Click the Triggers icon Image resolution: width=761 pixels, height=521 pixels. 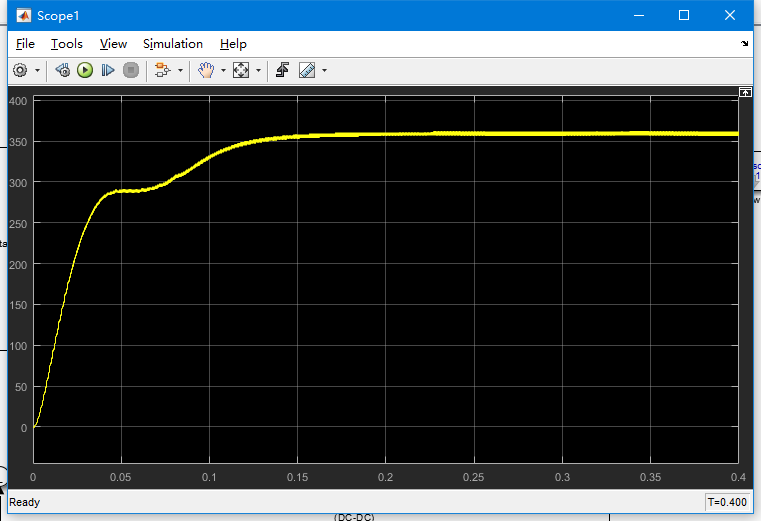pos(283,71)
